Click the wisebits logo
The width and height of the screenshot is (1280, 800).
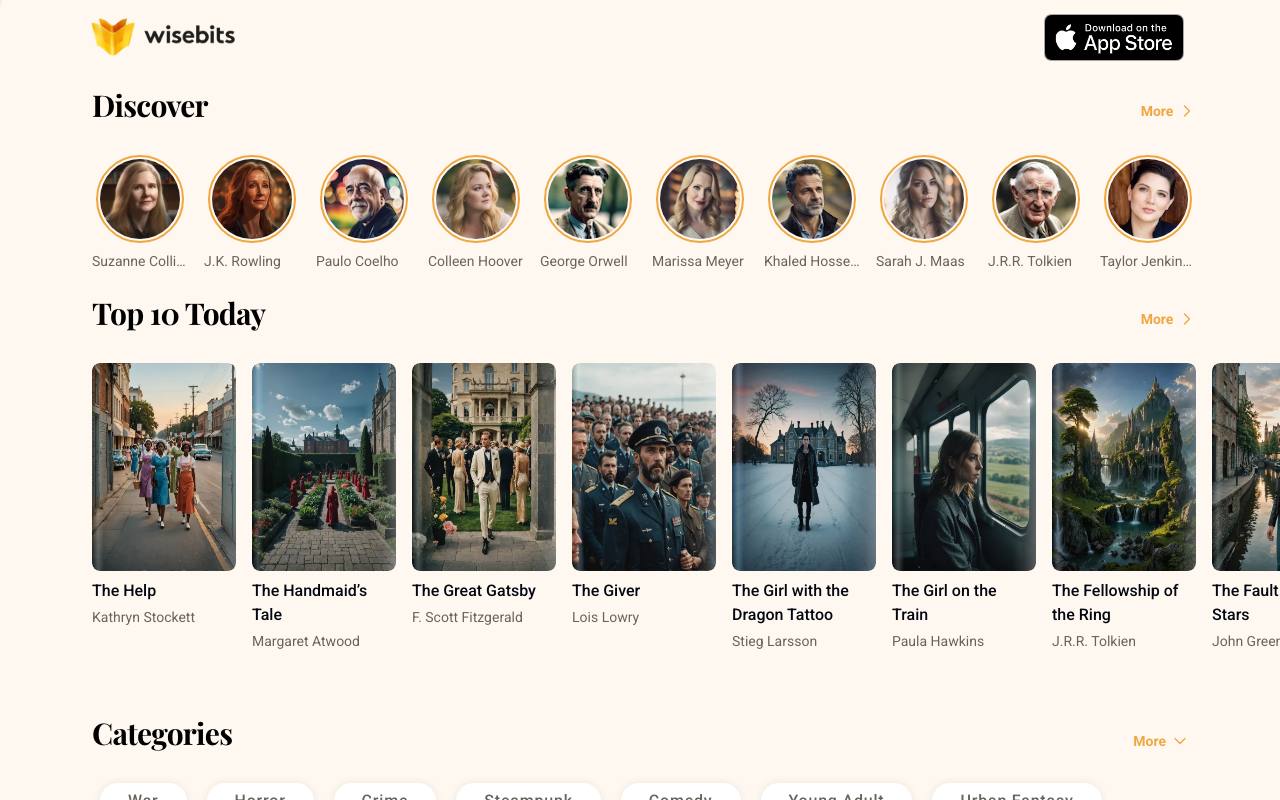coord(163,36)
